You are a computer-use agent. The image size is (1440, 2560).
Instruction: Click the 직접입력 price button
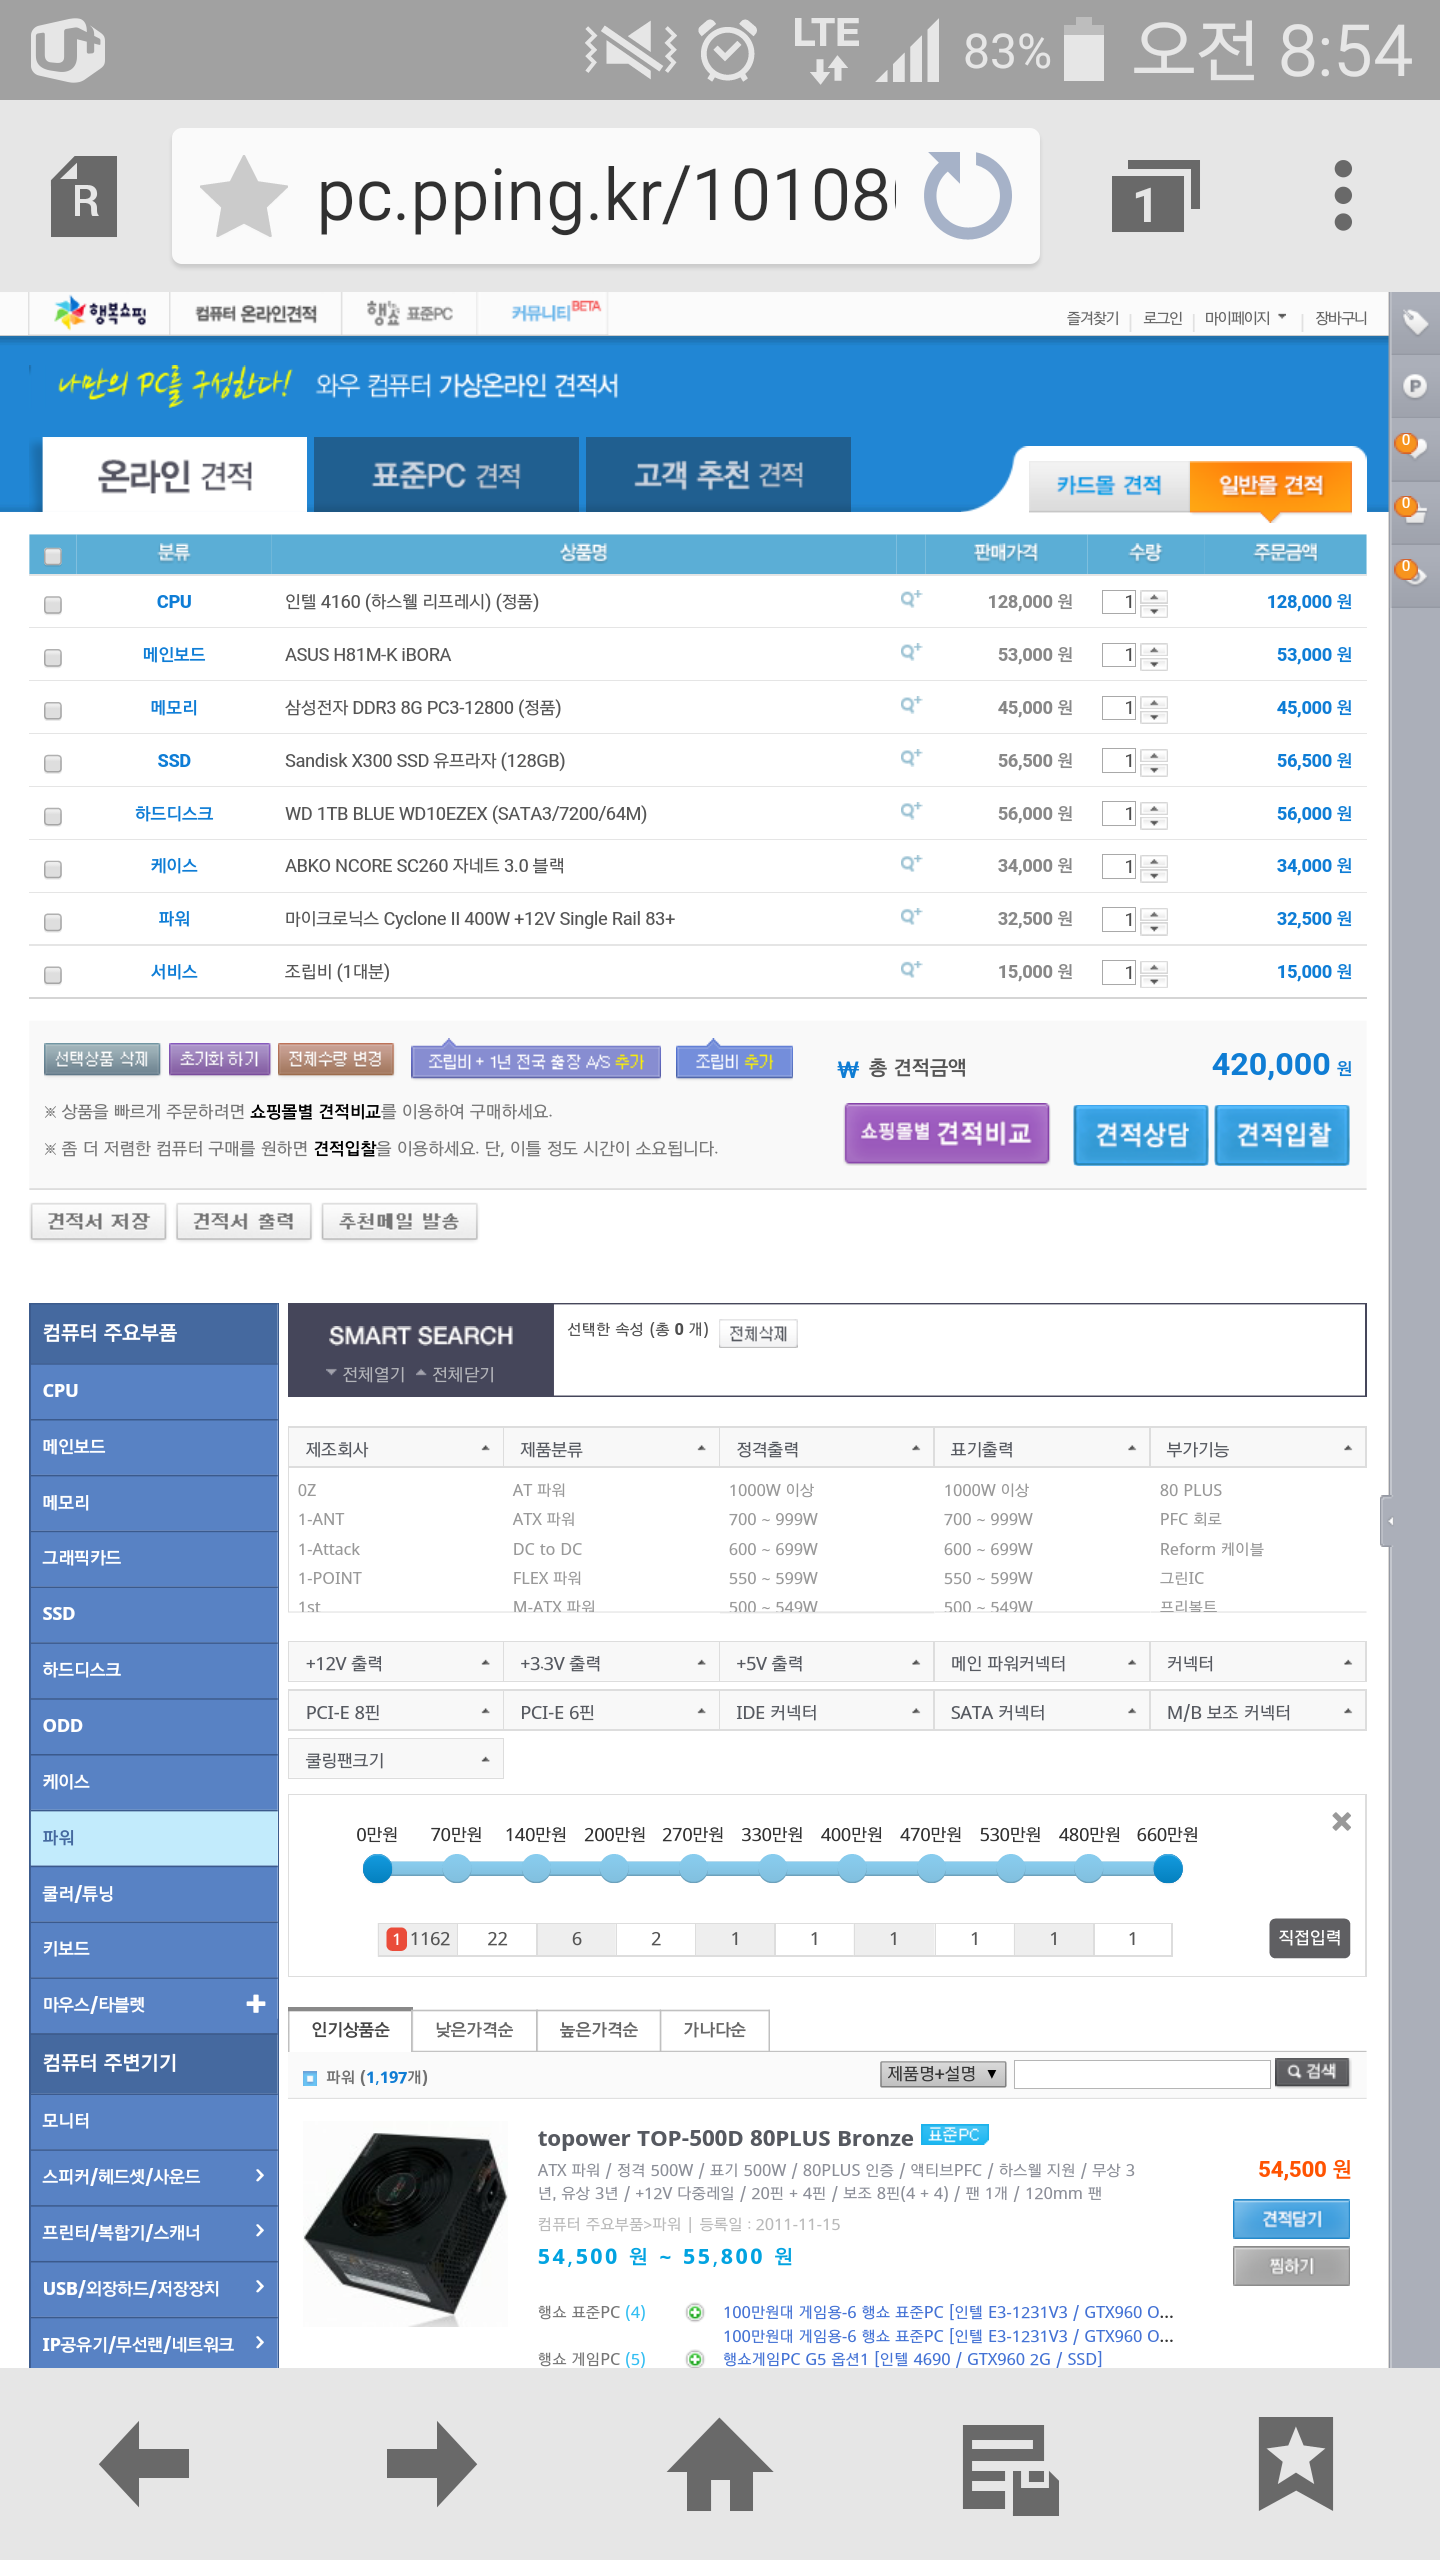(1309, 1938)
